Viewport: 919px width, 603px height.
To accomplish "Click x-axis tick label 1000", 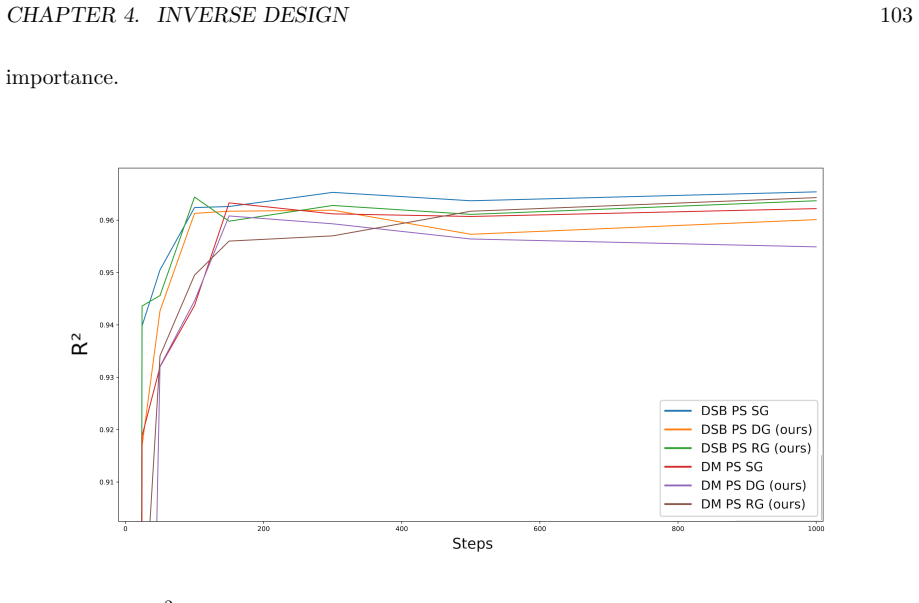I will tap(816, 529).
